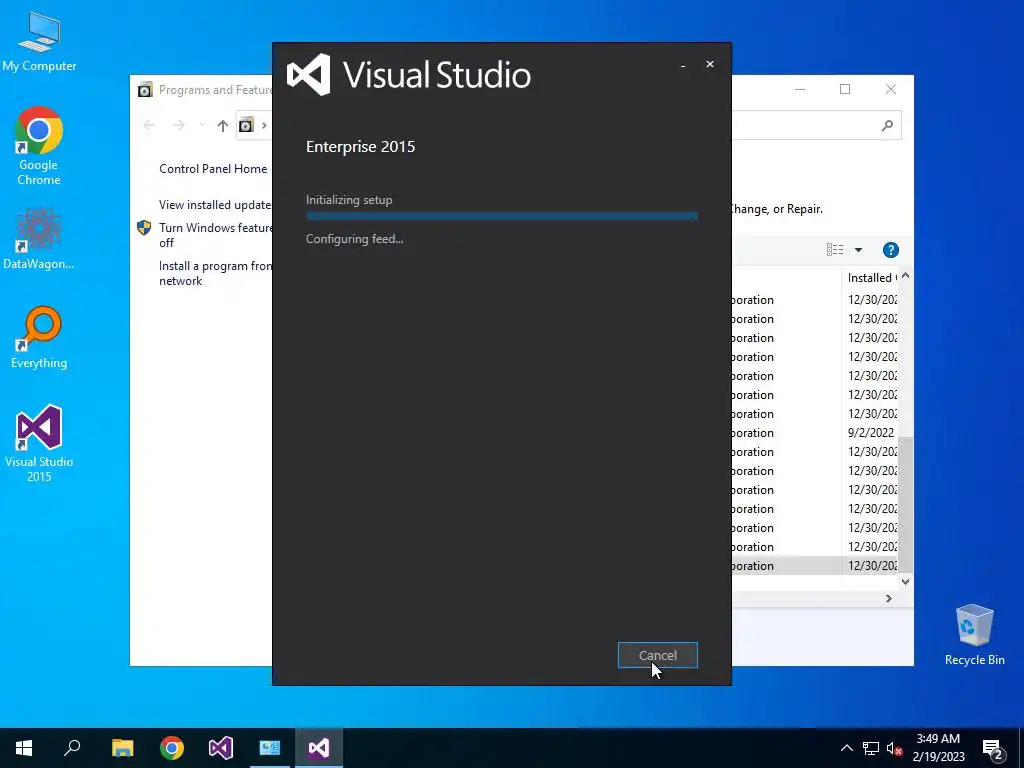Open Programs and Features help
Image resolution: width=1024 pixels, height=768 pixels.
[891, 249]
